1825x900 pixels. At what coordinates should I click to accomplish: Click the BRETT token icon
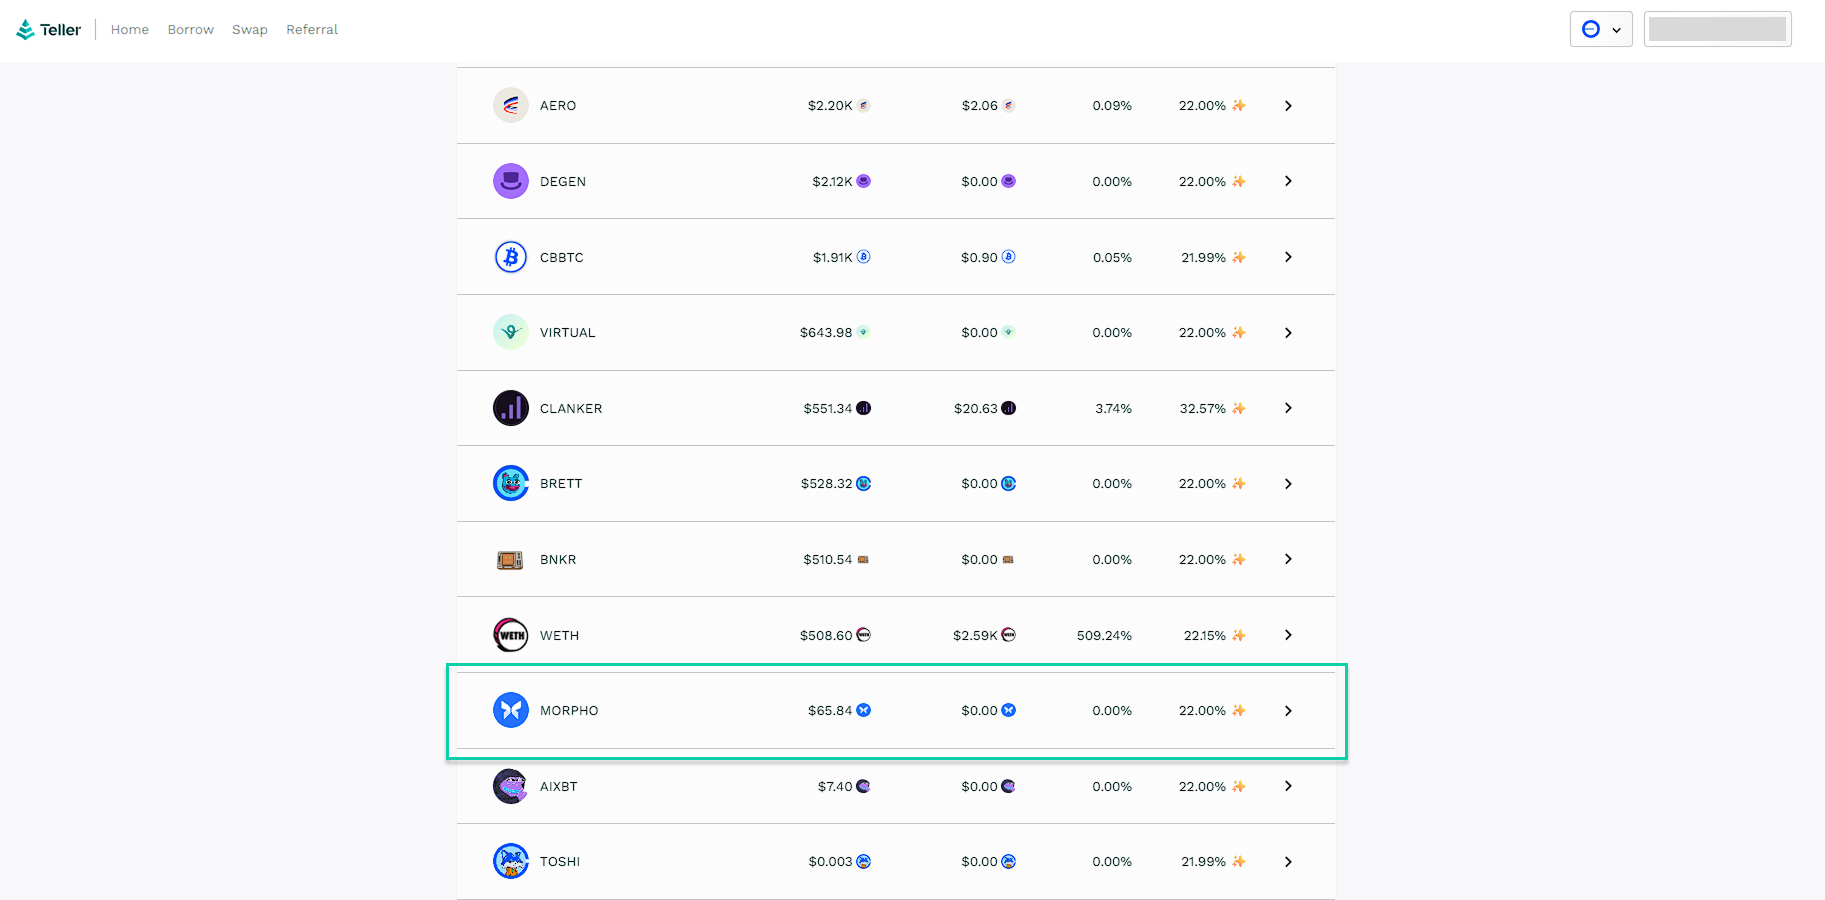(510, 483)
